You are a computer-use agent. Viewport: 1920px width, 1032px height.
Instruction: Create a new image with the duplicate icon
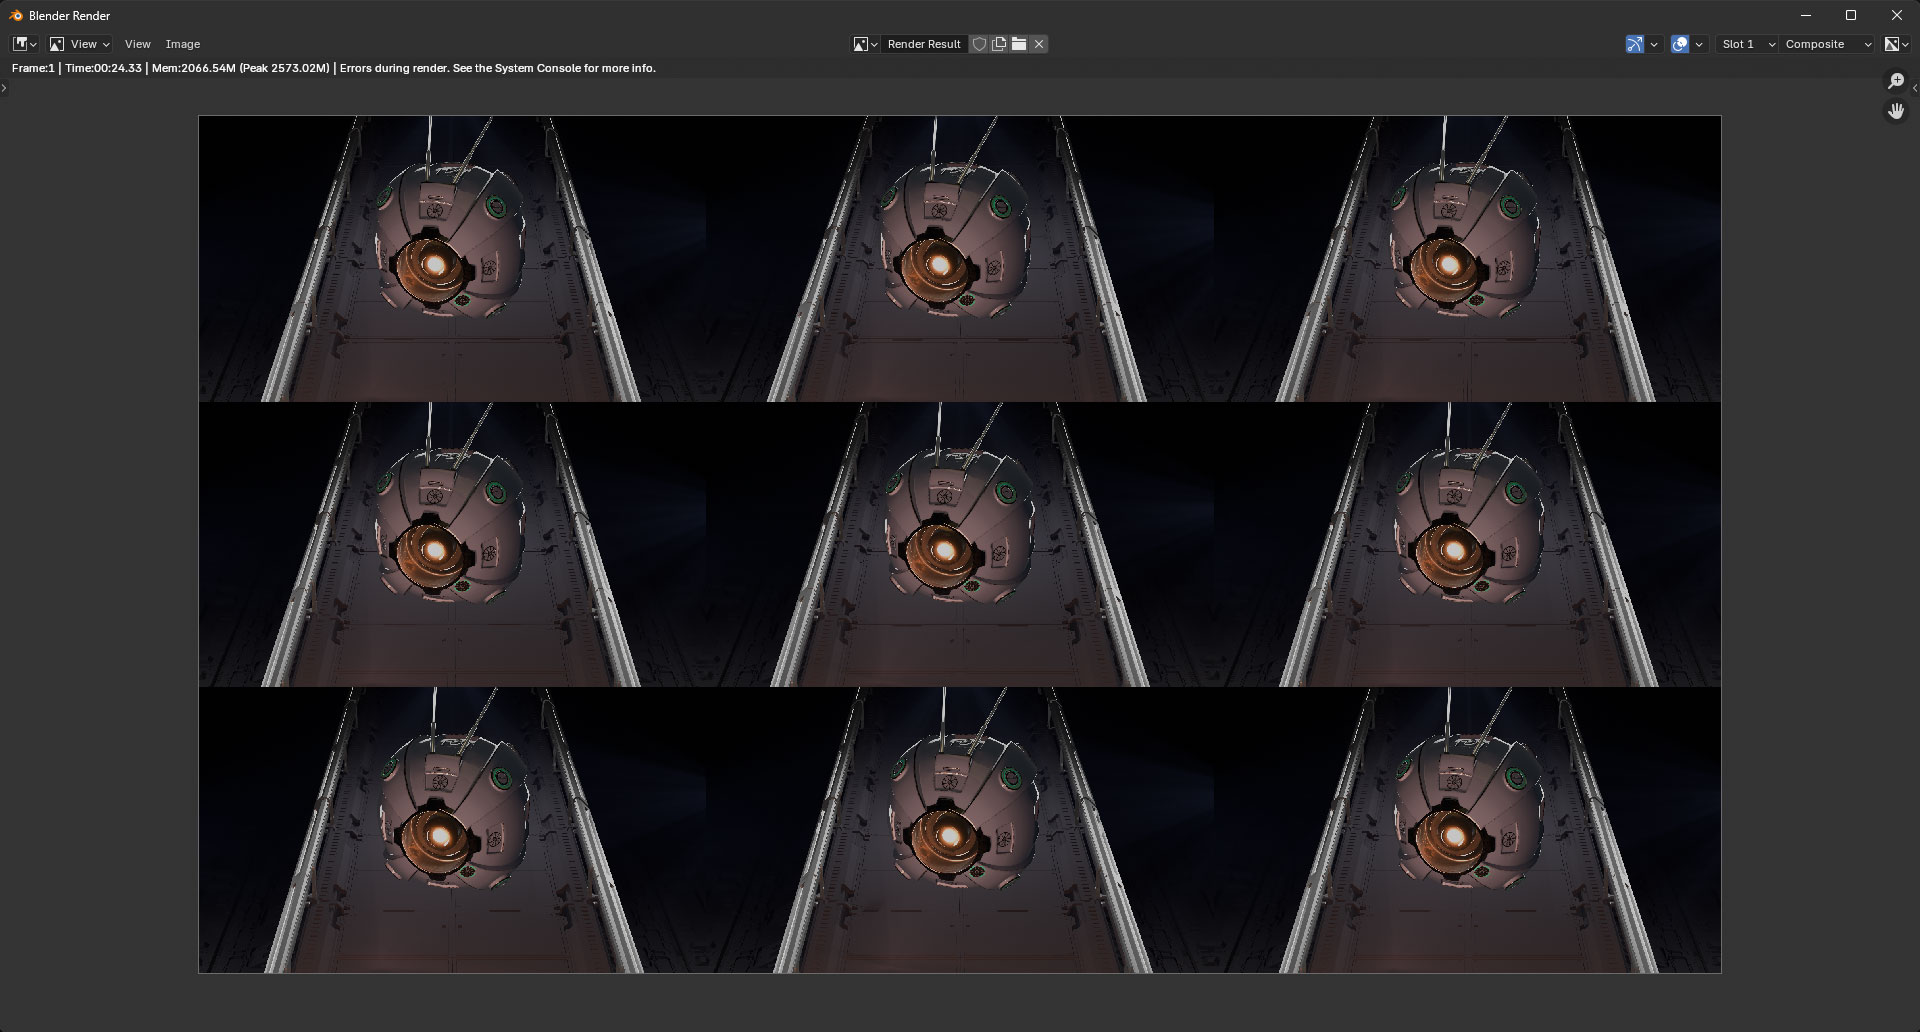(x=999, y=44)
